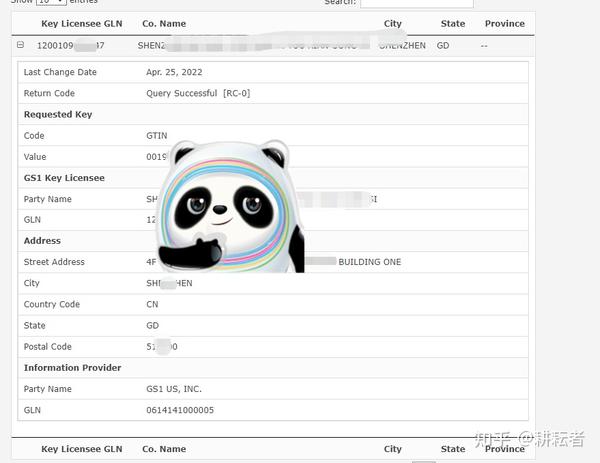
Task: Select GLN value '0614141000005'
Action: tap(180, 410)
